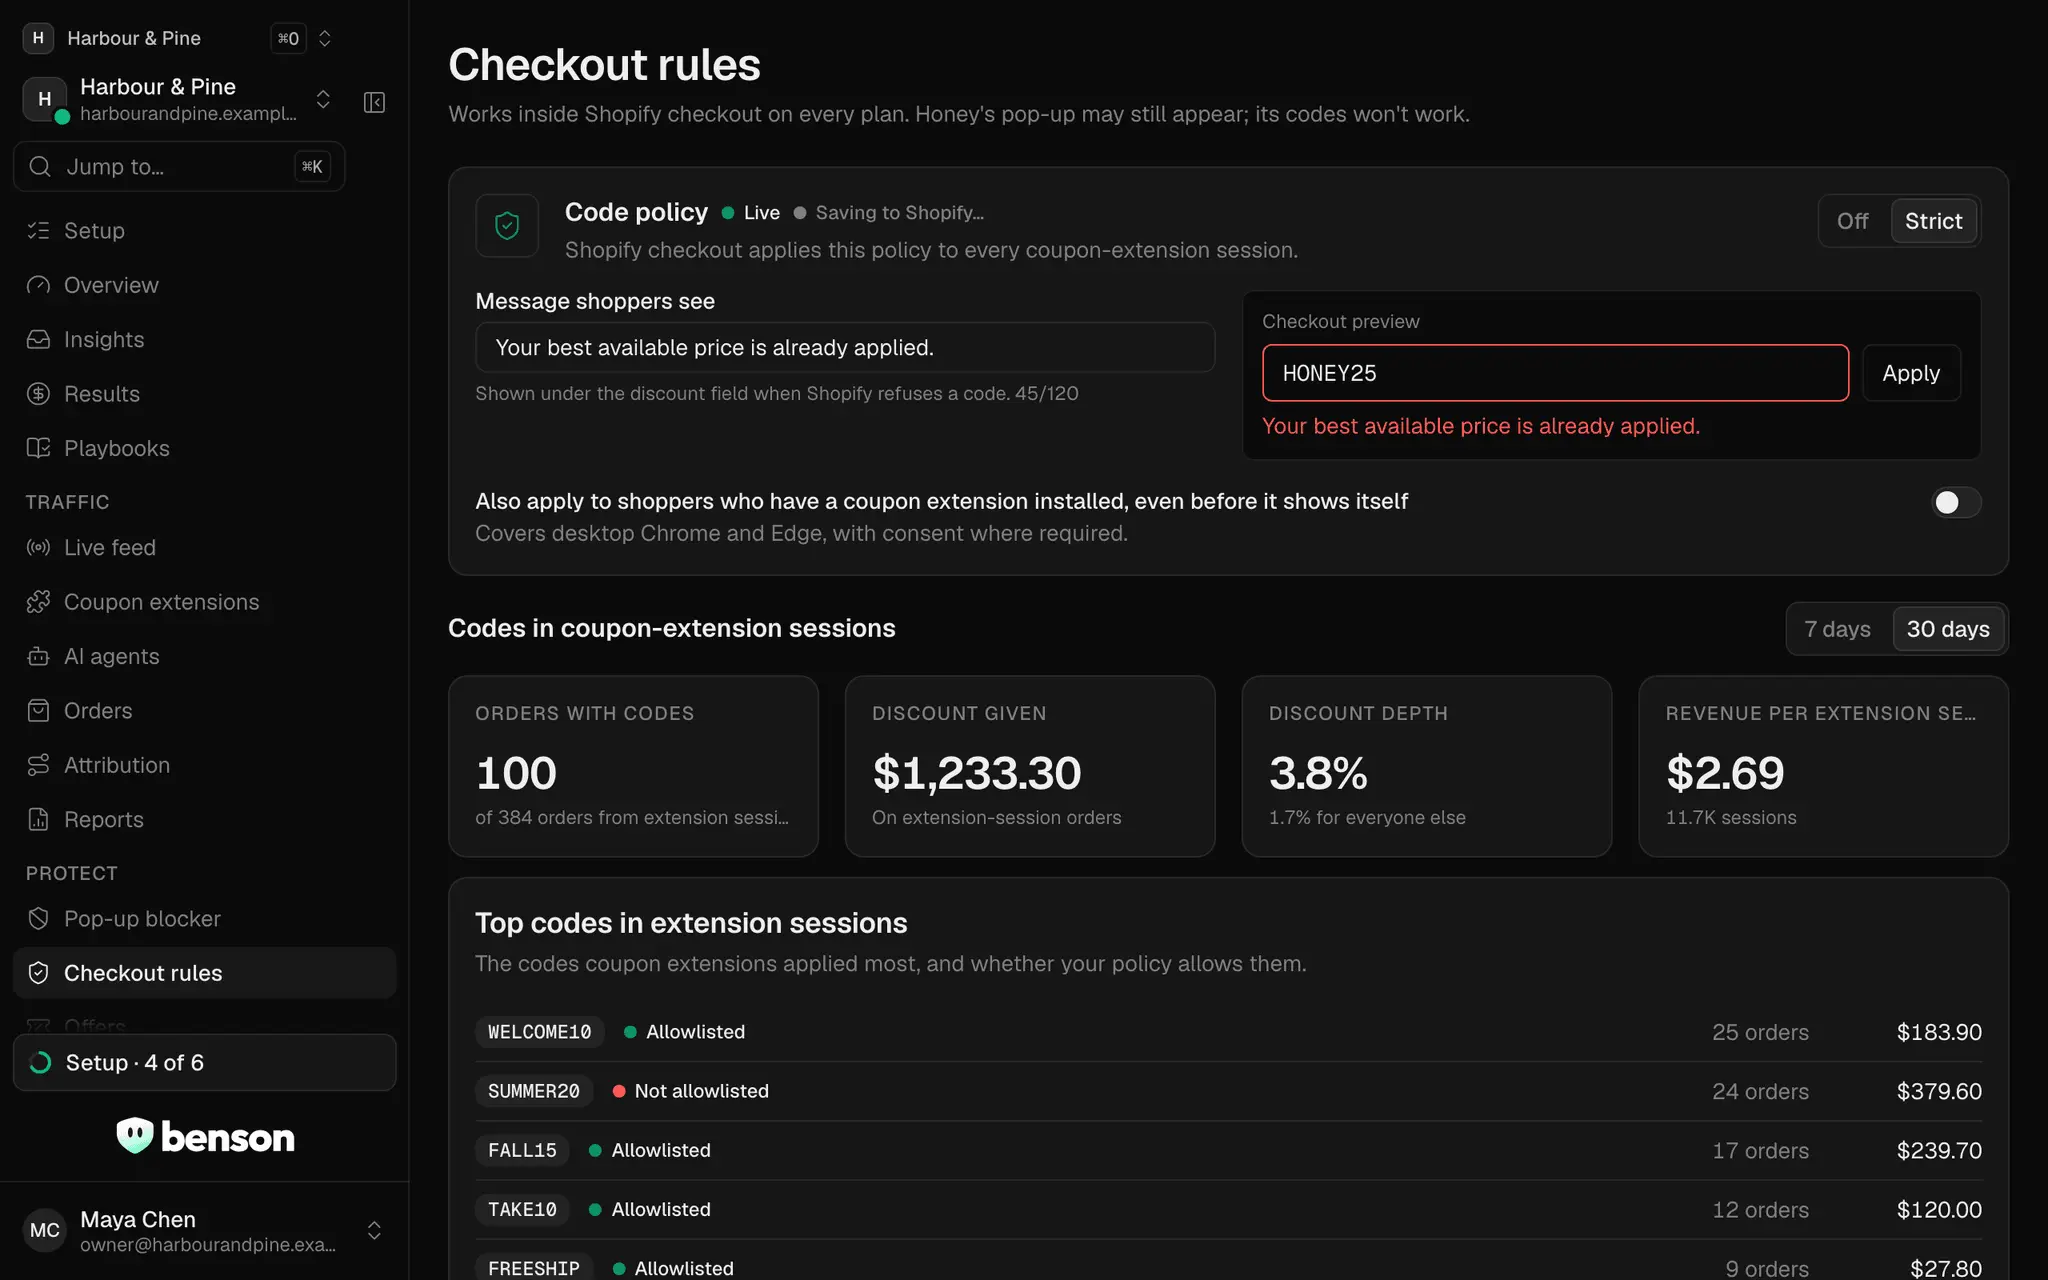The width and height of the screenshot is (2048, 1280).
Task: Click the Reports document icon
Action: point(38,820)
